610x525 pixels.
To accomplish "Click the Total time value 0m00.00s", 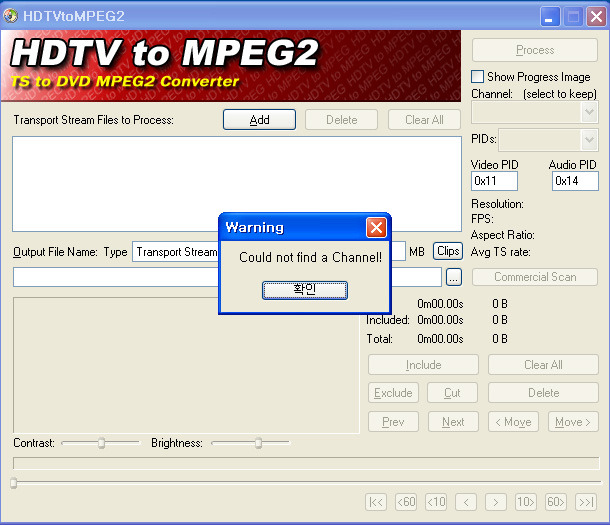I will [x=440, y=339].
